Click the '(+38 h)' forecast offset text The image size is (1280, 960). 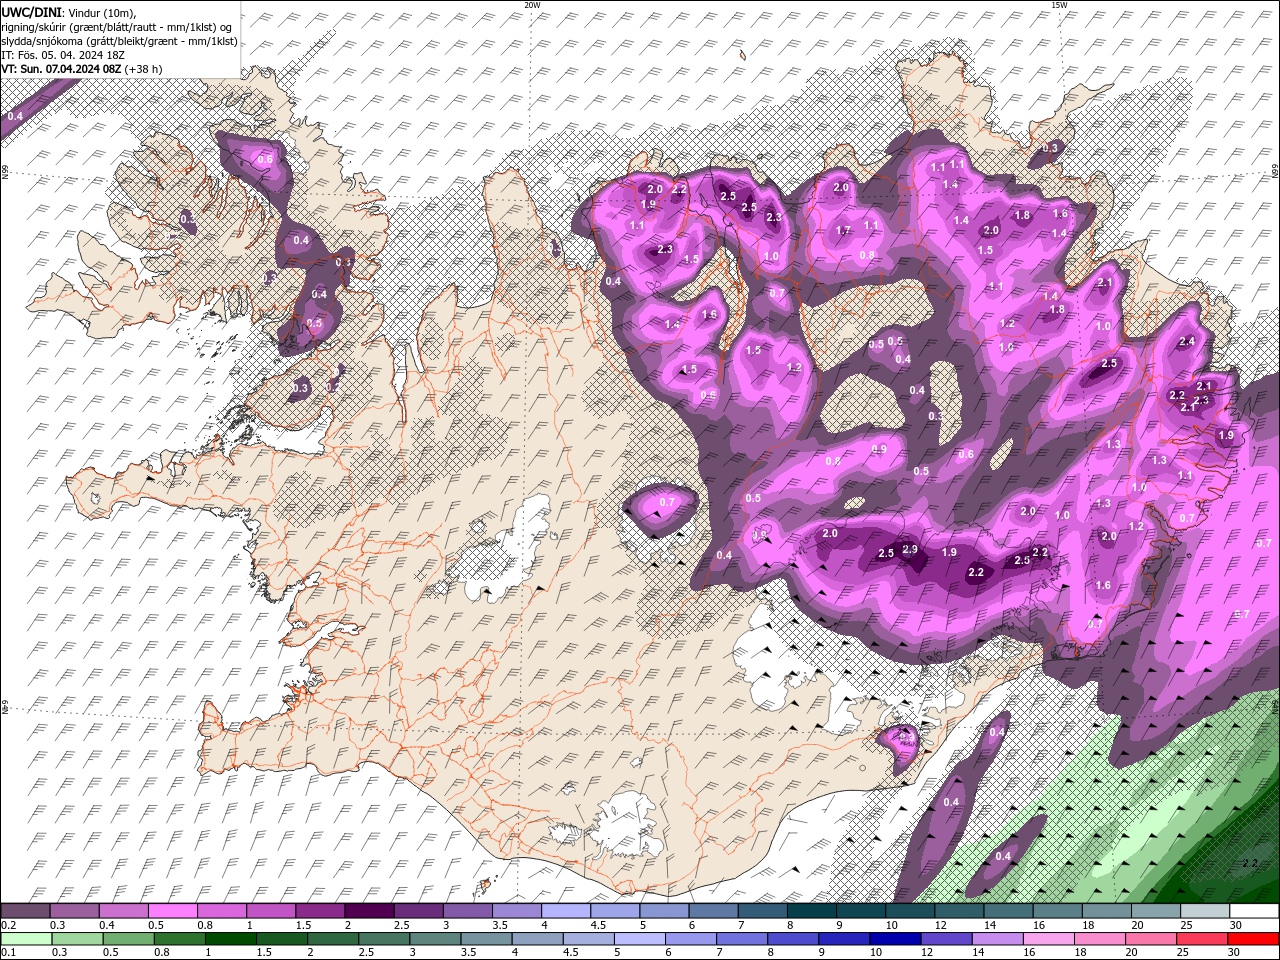(x=144, y=69)
